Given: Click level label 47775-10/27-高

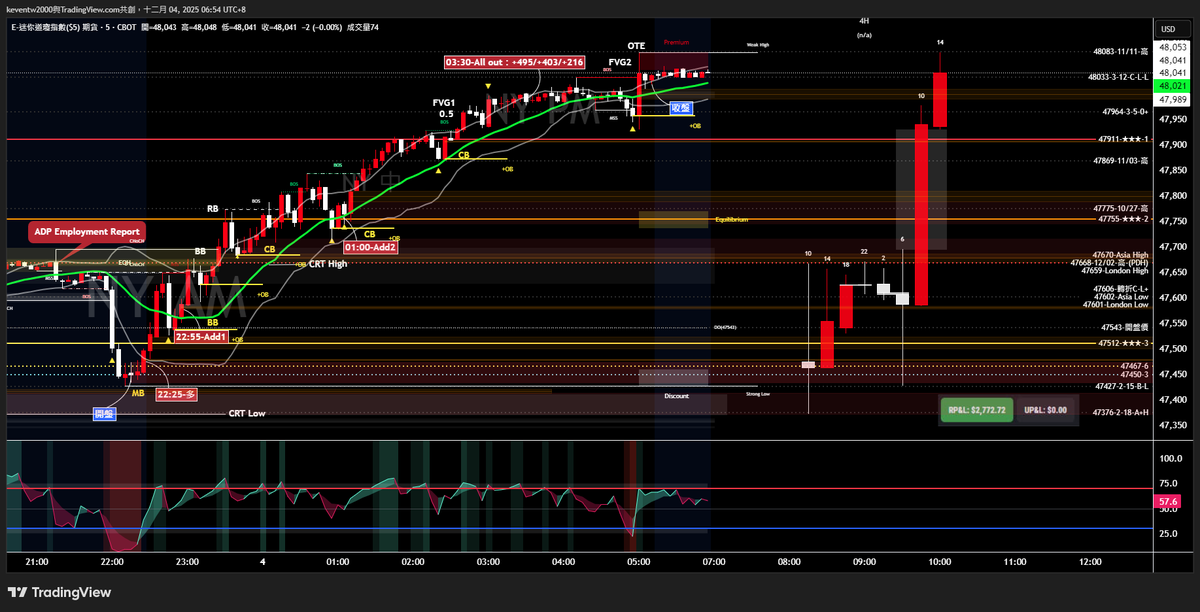Looking at the screenshot, I should pos(1121,208).
